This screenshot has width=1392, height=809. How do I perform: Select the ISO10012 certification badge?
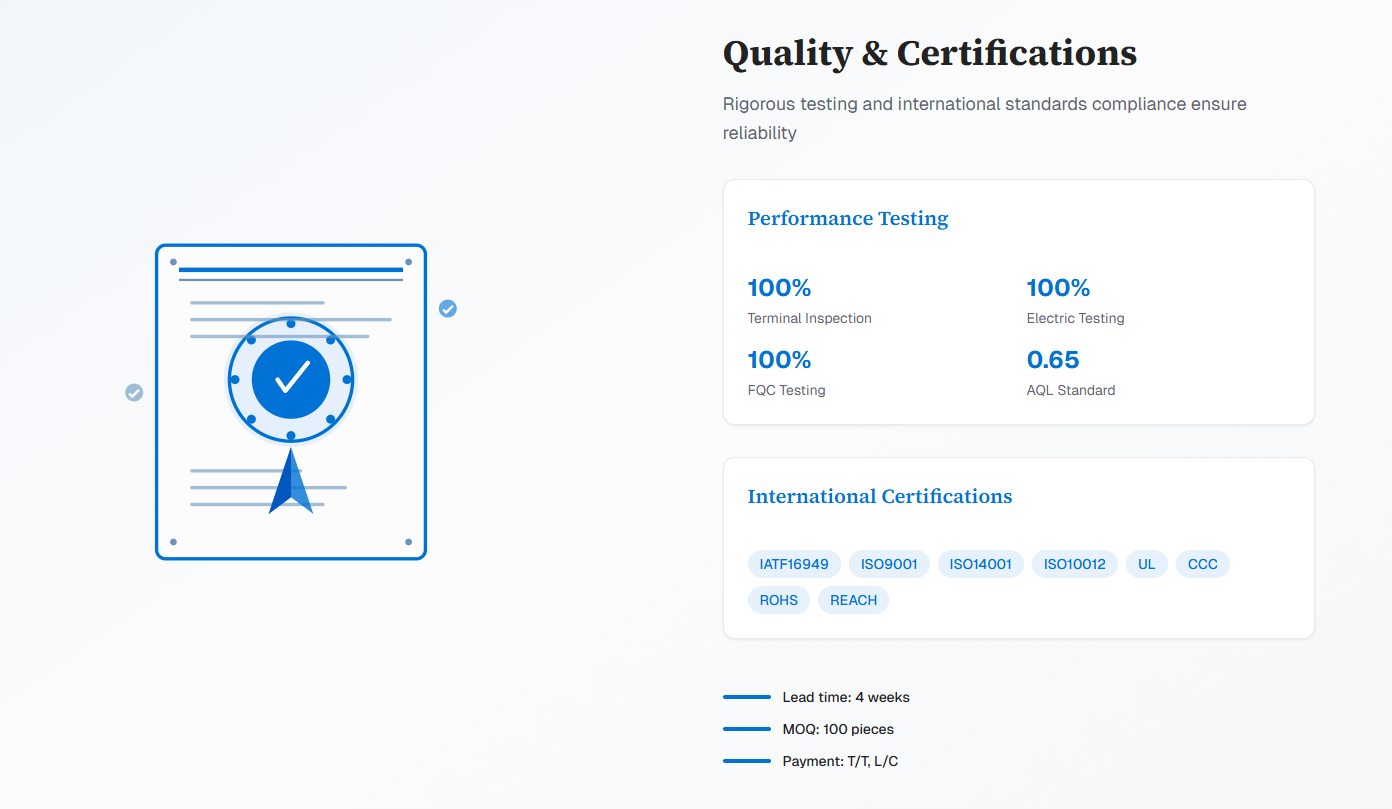pos(1074,564)
